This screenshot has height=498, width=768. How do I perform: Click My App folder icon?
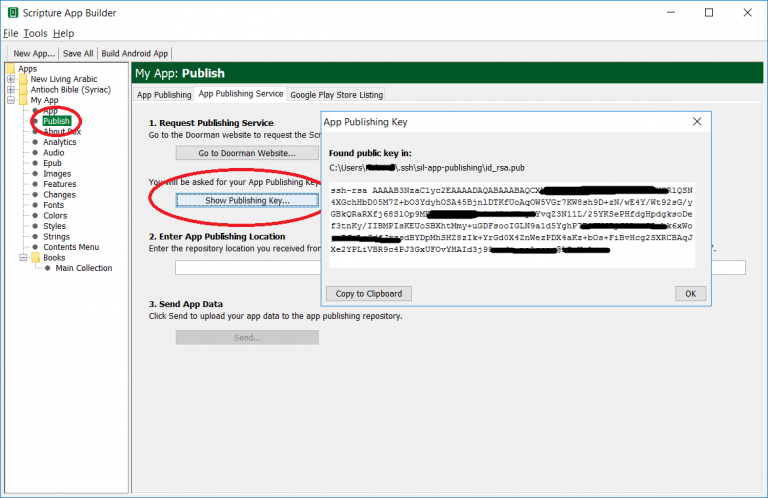[23, 100]
